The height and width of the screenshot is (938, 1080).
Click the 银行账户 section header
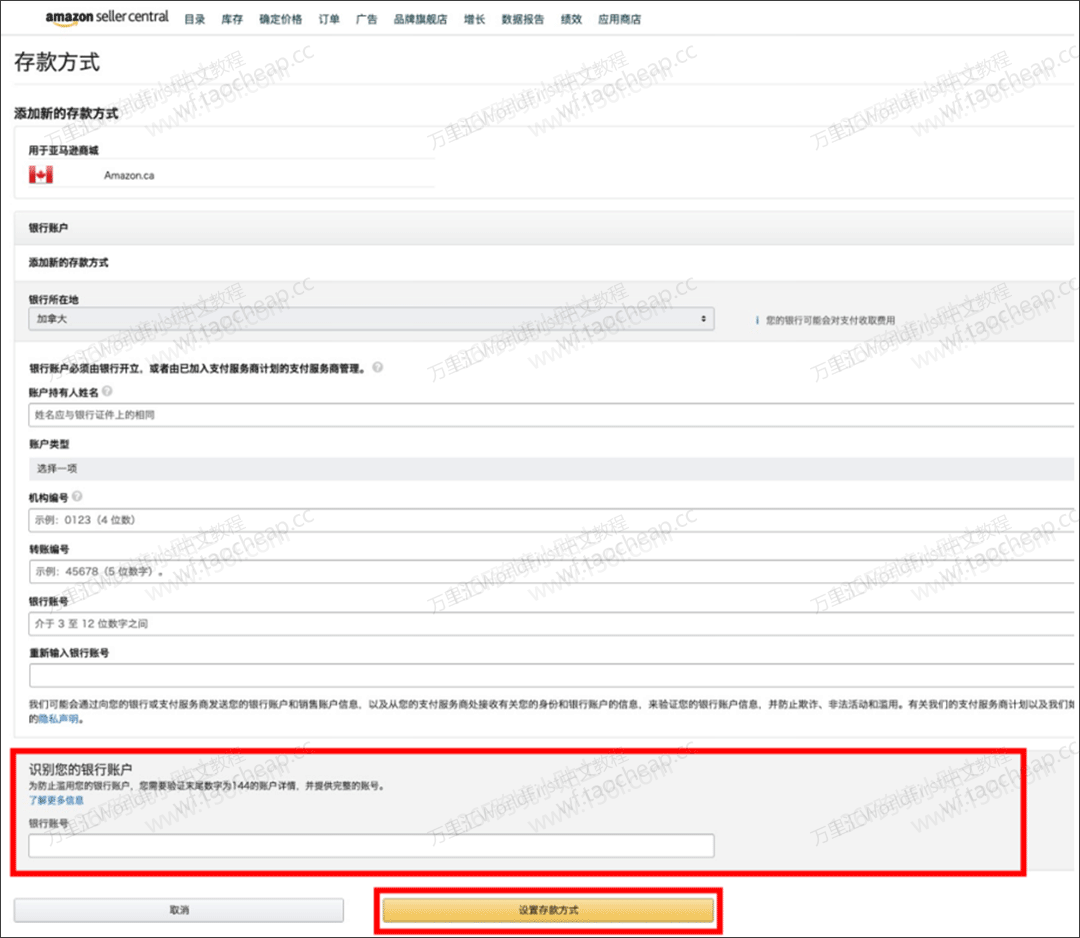click(x=48, y=228)
